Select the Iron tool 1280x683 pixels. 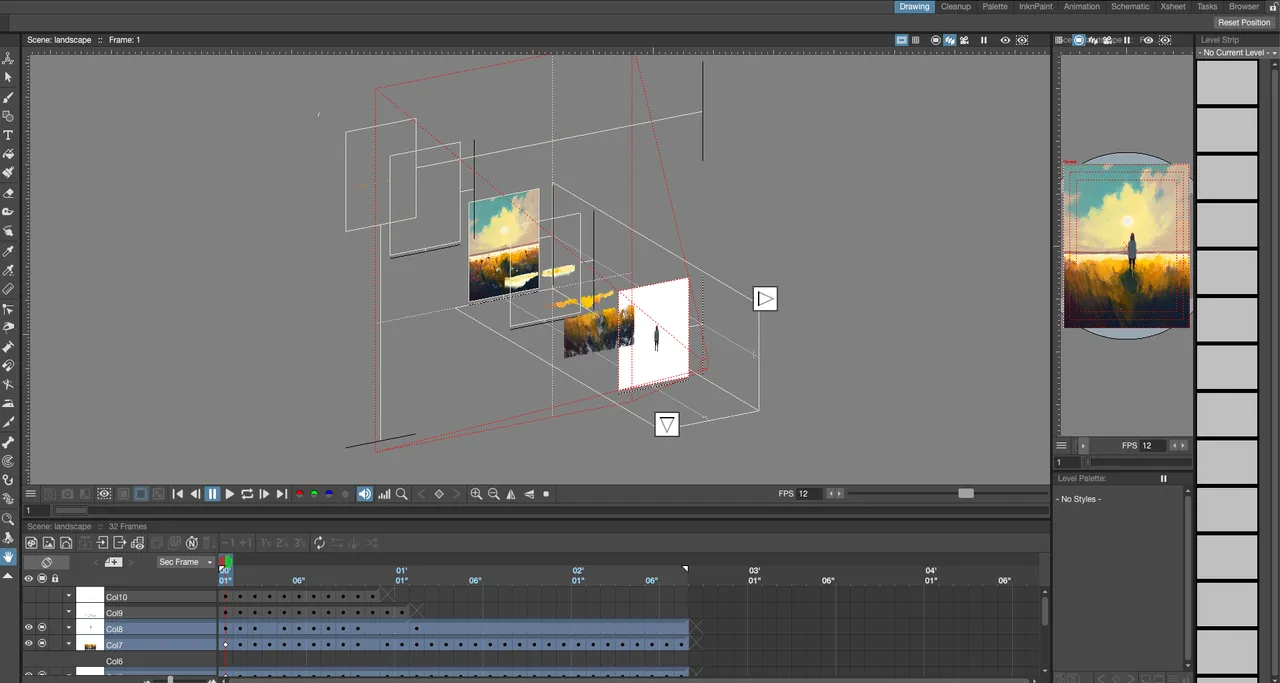[8, 404]
